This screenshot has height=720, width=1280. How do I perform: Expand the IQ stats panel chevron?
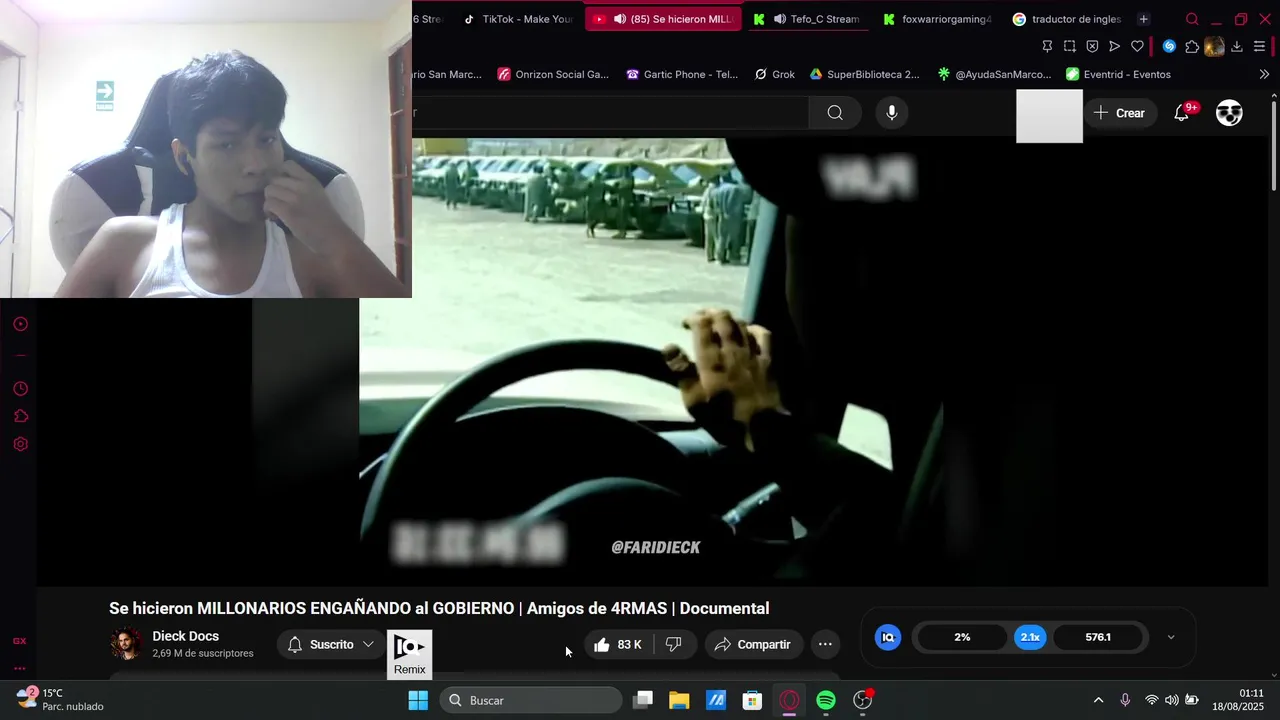point(1171,637)
